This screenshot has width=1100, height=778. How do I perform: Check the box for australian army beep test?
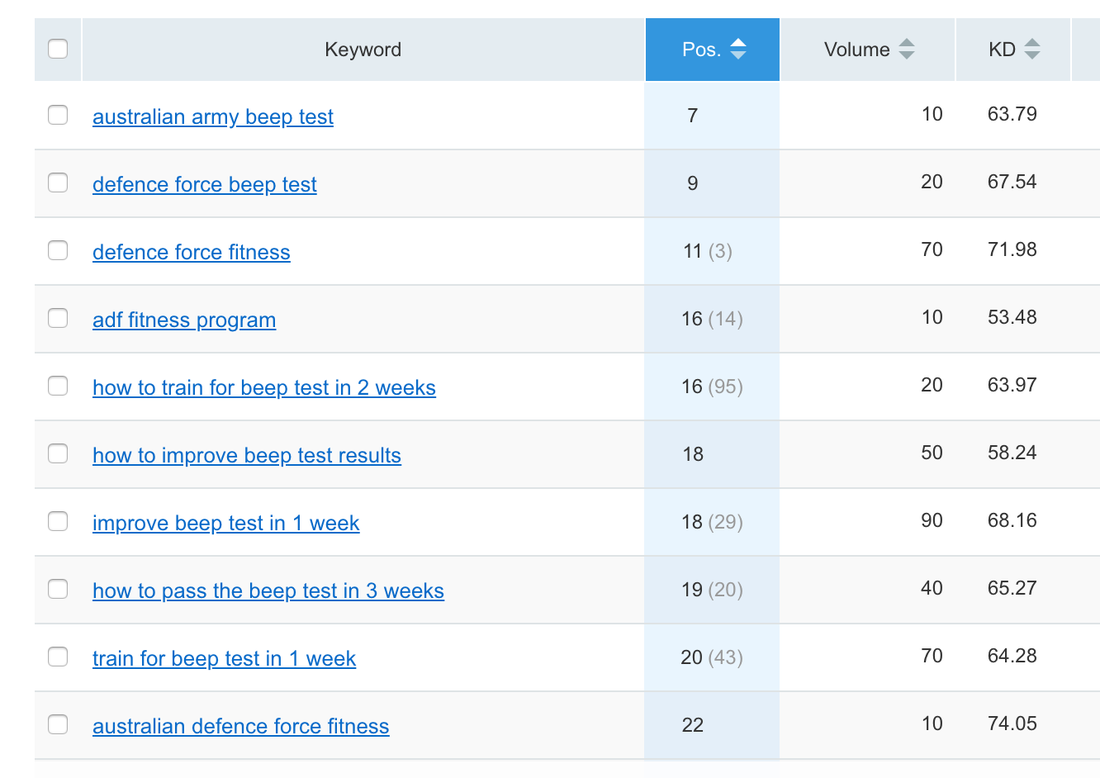(x=58, y=115)
